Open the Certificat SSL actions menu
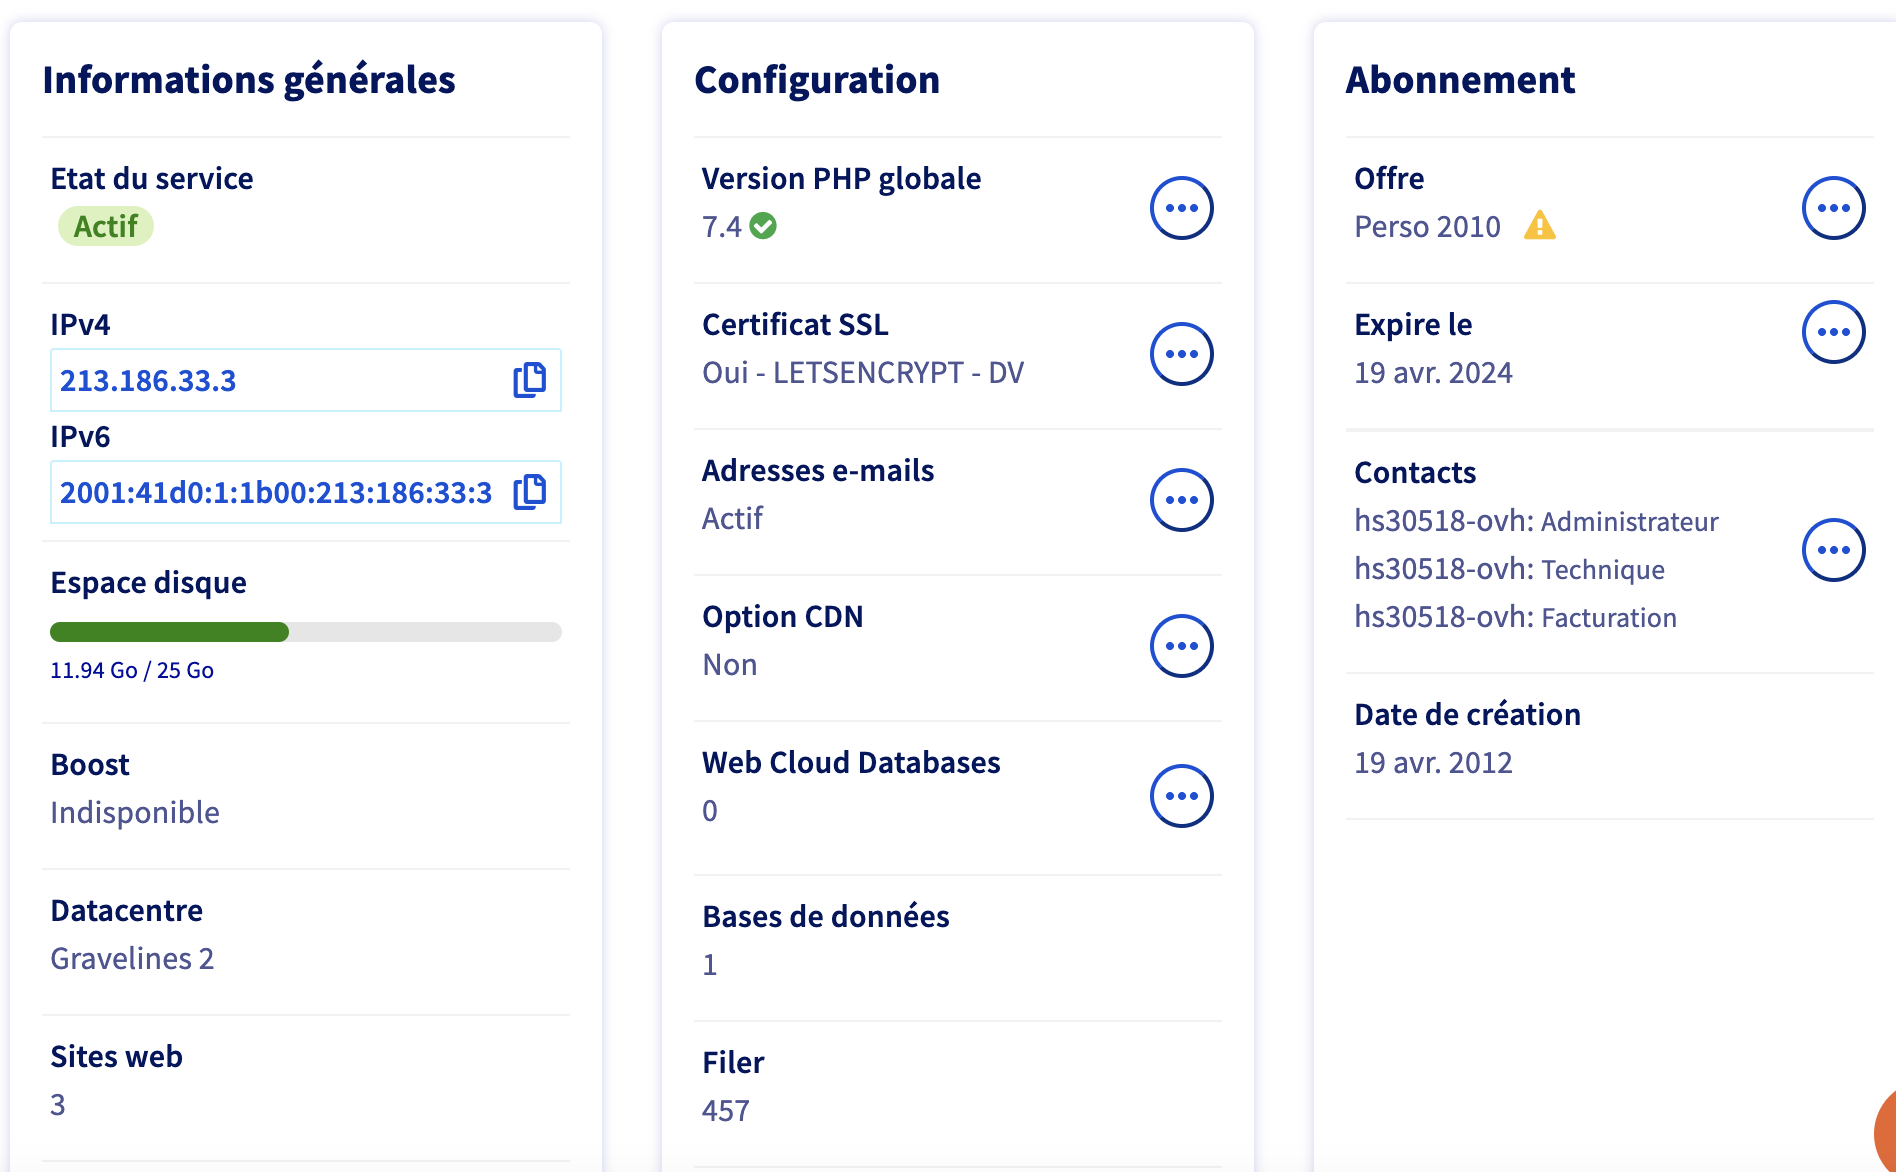1896x1172 pixels. [x=1181, y=354]
